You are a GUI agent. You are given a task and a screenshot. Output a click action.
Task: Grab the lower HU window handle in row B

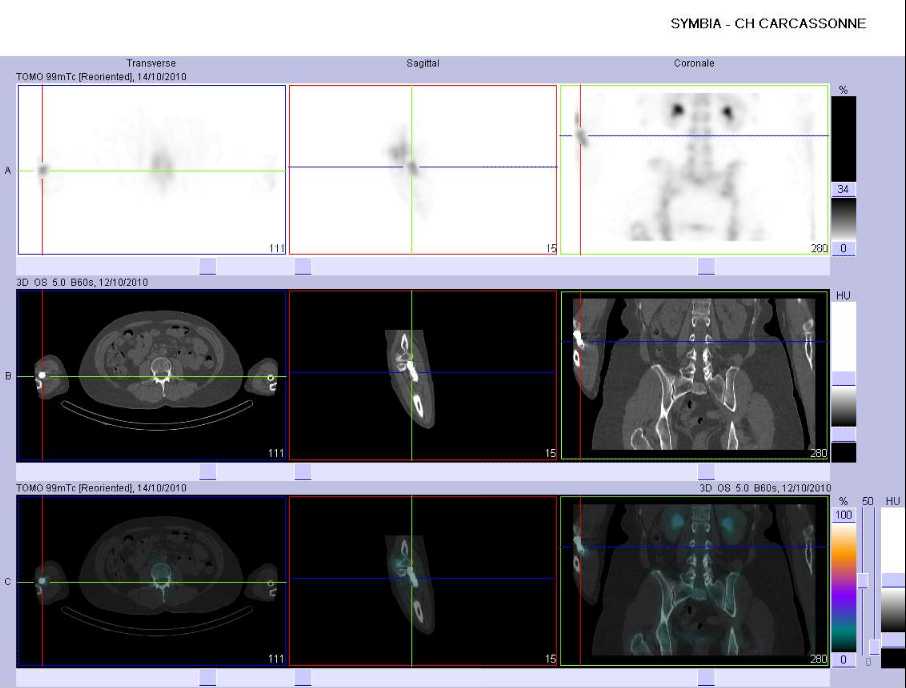pos(844,435)
